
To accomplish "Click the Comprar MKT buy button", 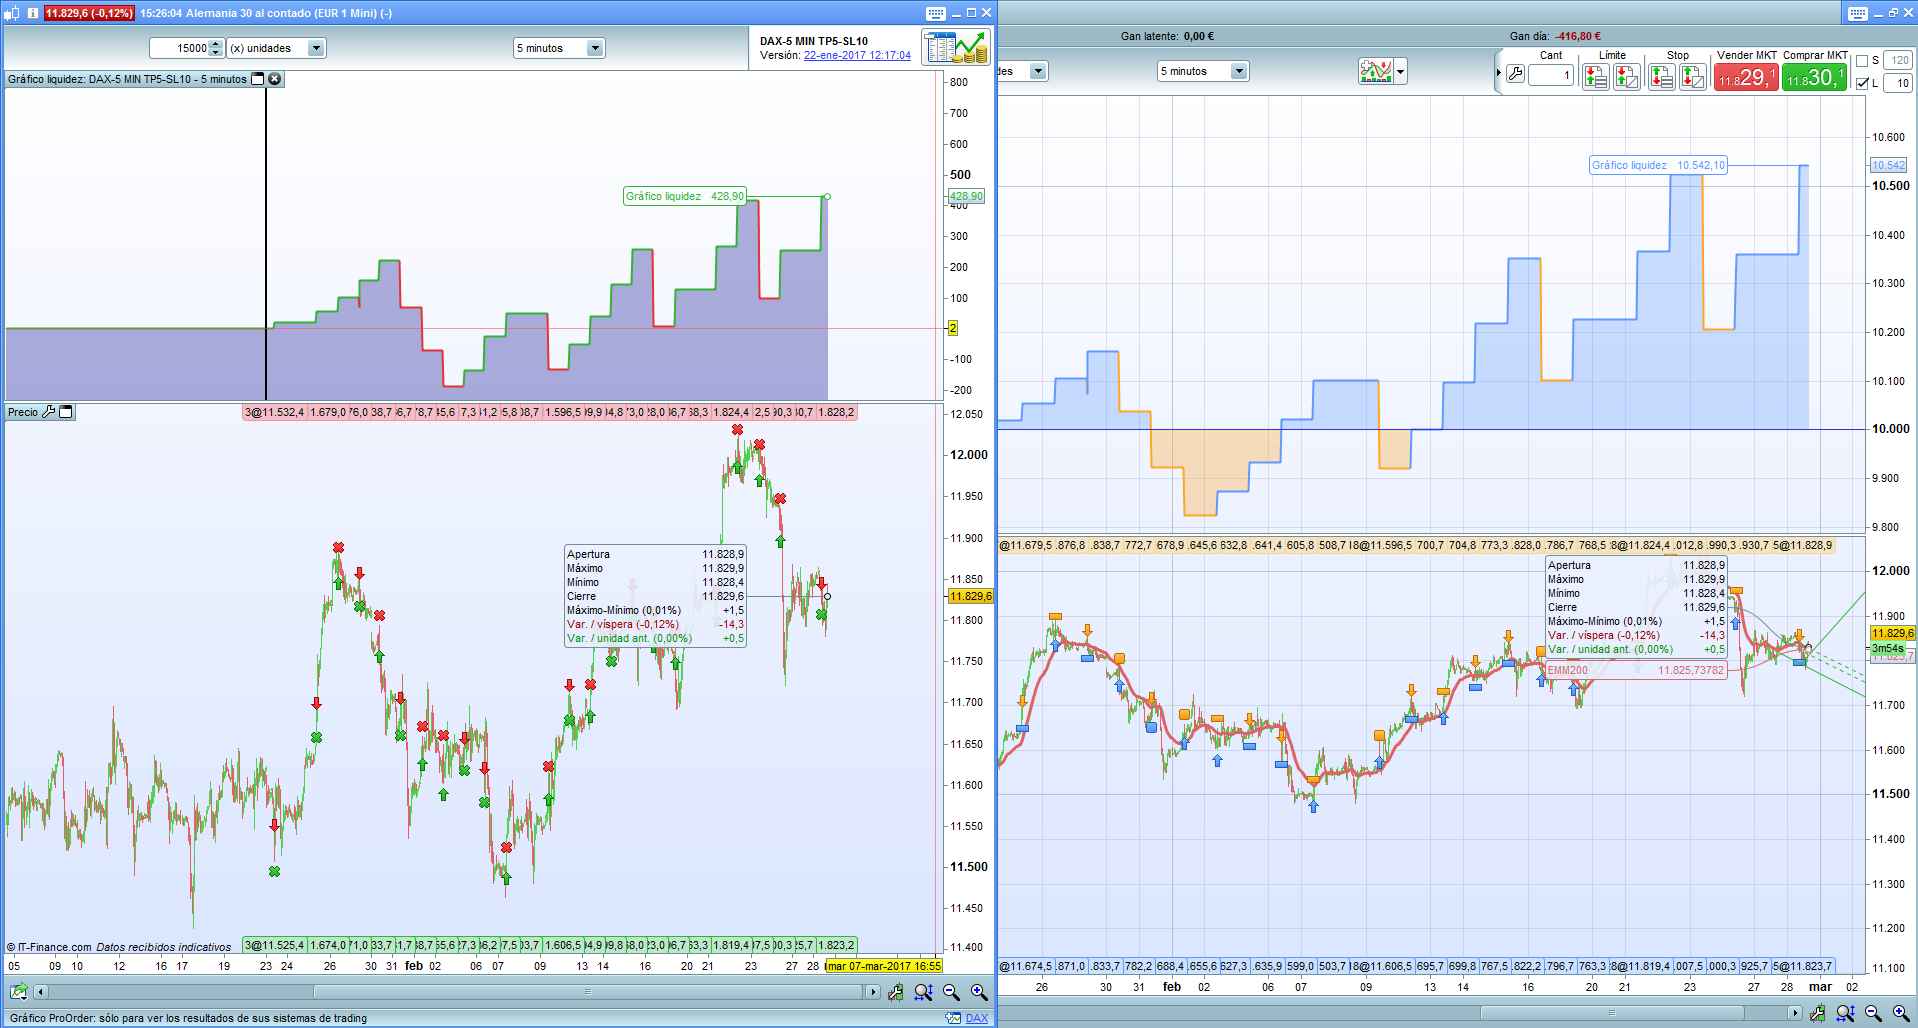I will (1815, 77).
